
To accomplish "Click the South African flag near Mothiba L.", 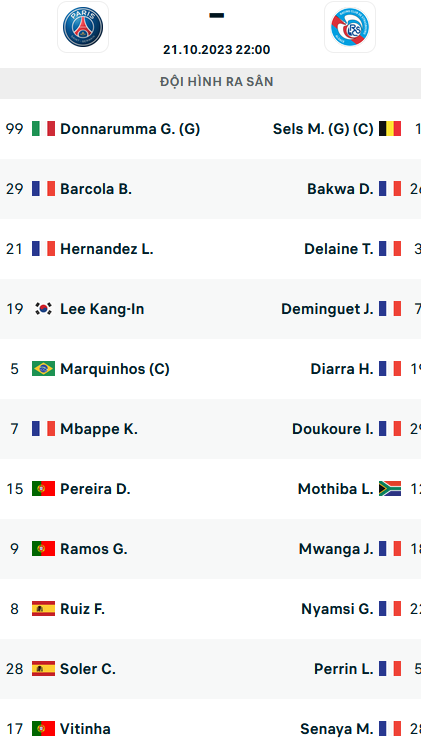I will (390, 489).
